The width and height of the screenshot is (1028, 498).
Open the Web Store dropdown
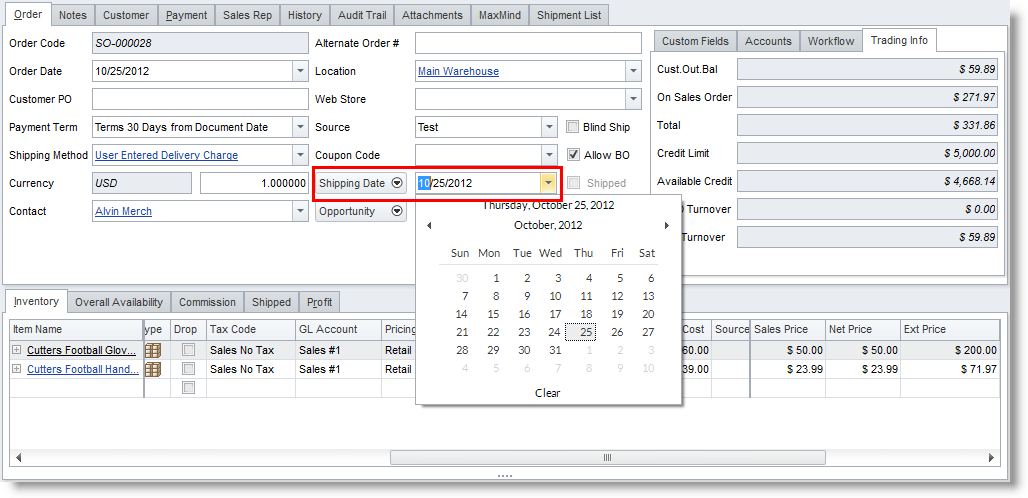point(633,100)
